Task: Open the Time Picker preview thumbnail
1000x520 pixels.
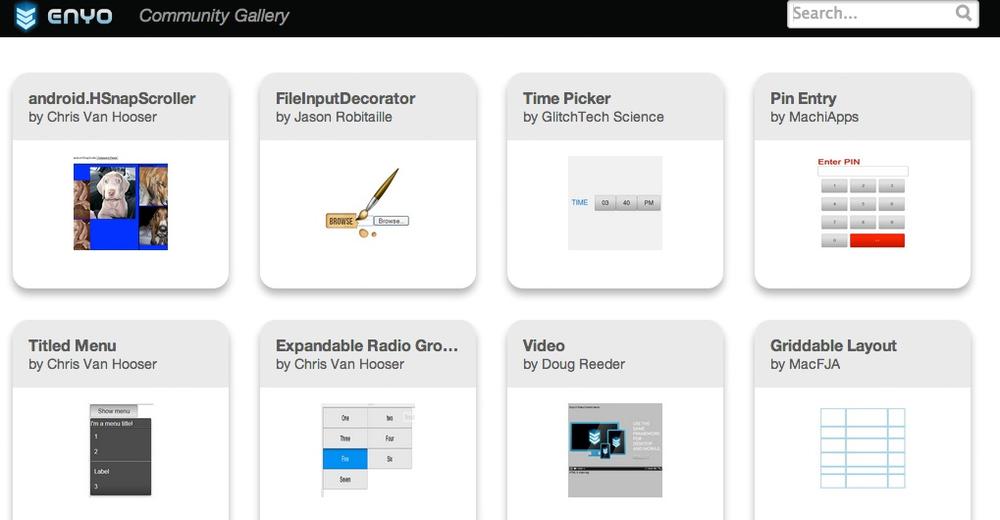Action: pos(615,203)
